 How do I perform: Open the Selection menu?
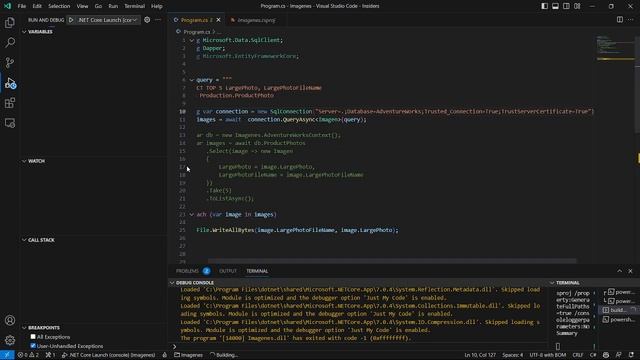(59, 6)
